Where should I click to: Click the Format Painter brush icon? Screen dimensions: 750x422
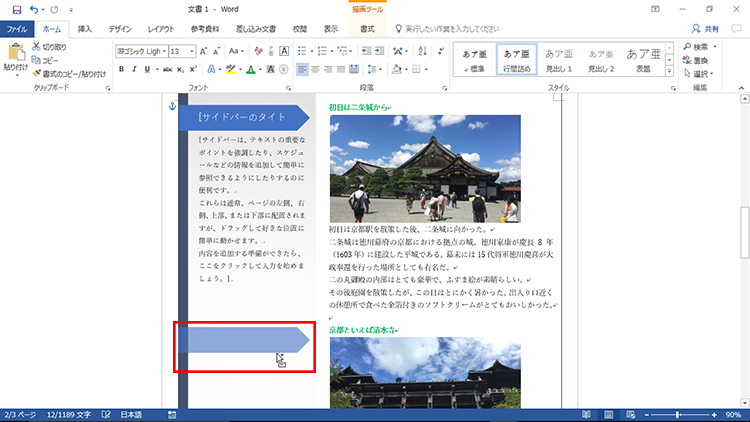pyautogui.click(x=37, y=73)
